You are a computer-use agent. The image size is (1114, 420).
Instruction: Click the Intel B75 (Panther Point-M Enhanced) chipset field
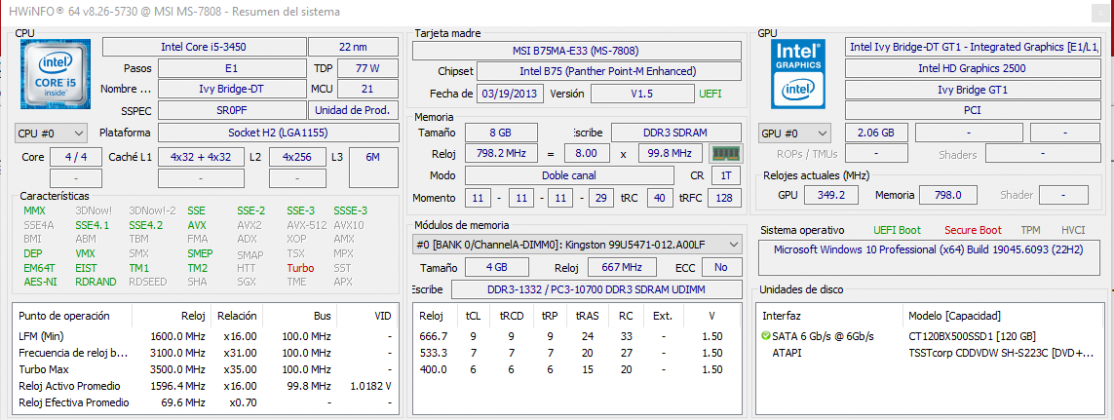point(608,72)
